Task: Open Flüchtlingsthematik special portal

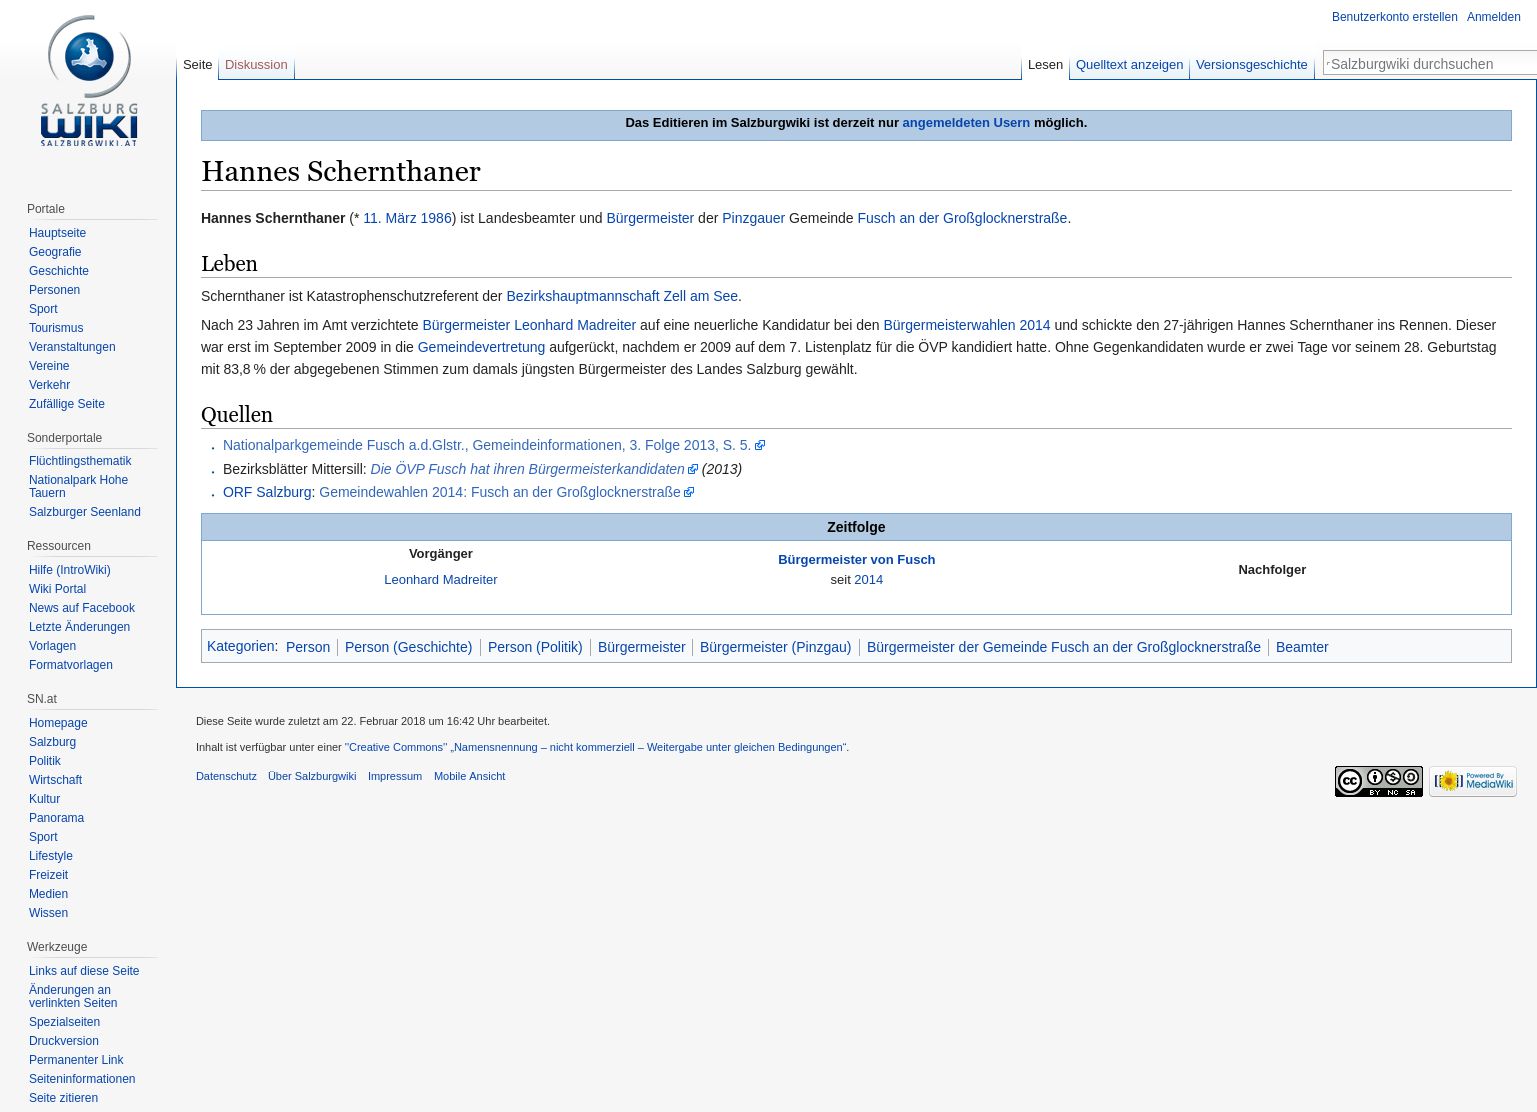Action: point(80,461)
